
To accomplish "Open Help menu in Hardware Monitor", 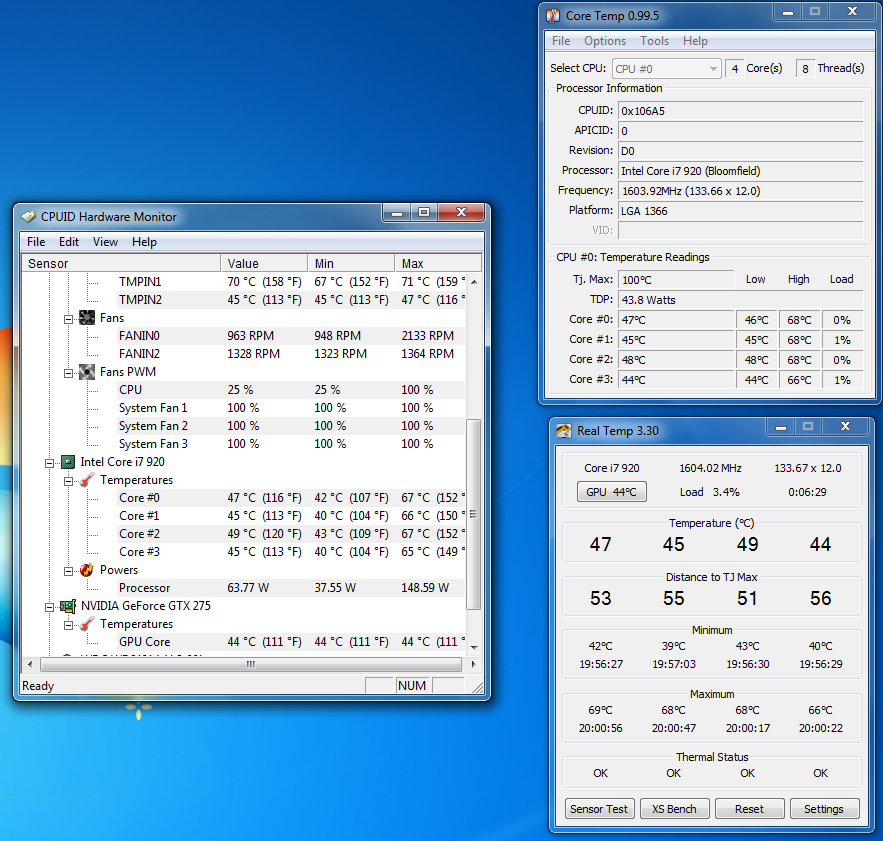I will [x=144, y=242].
